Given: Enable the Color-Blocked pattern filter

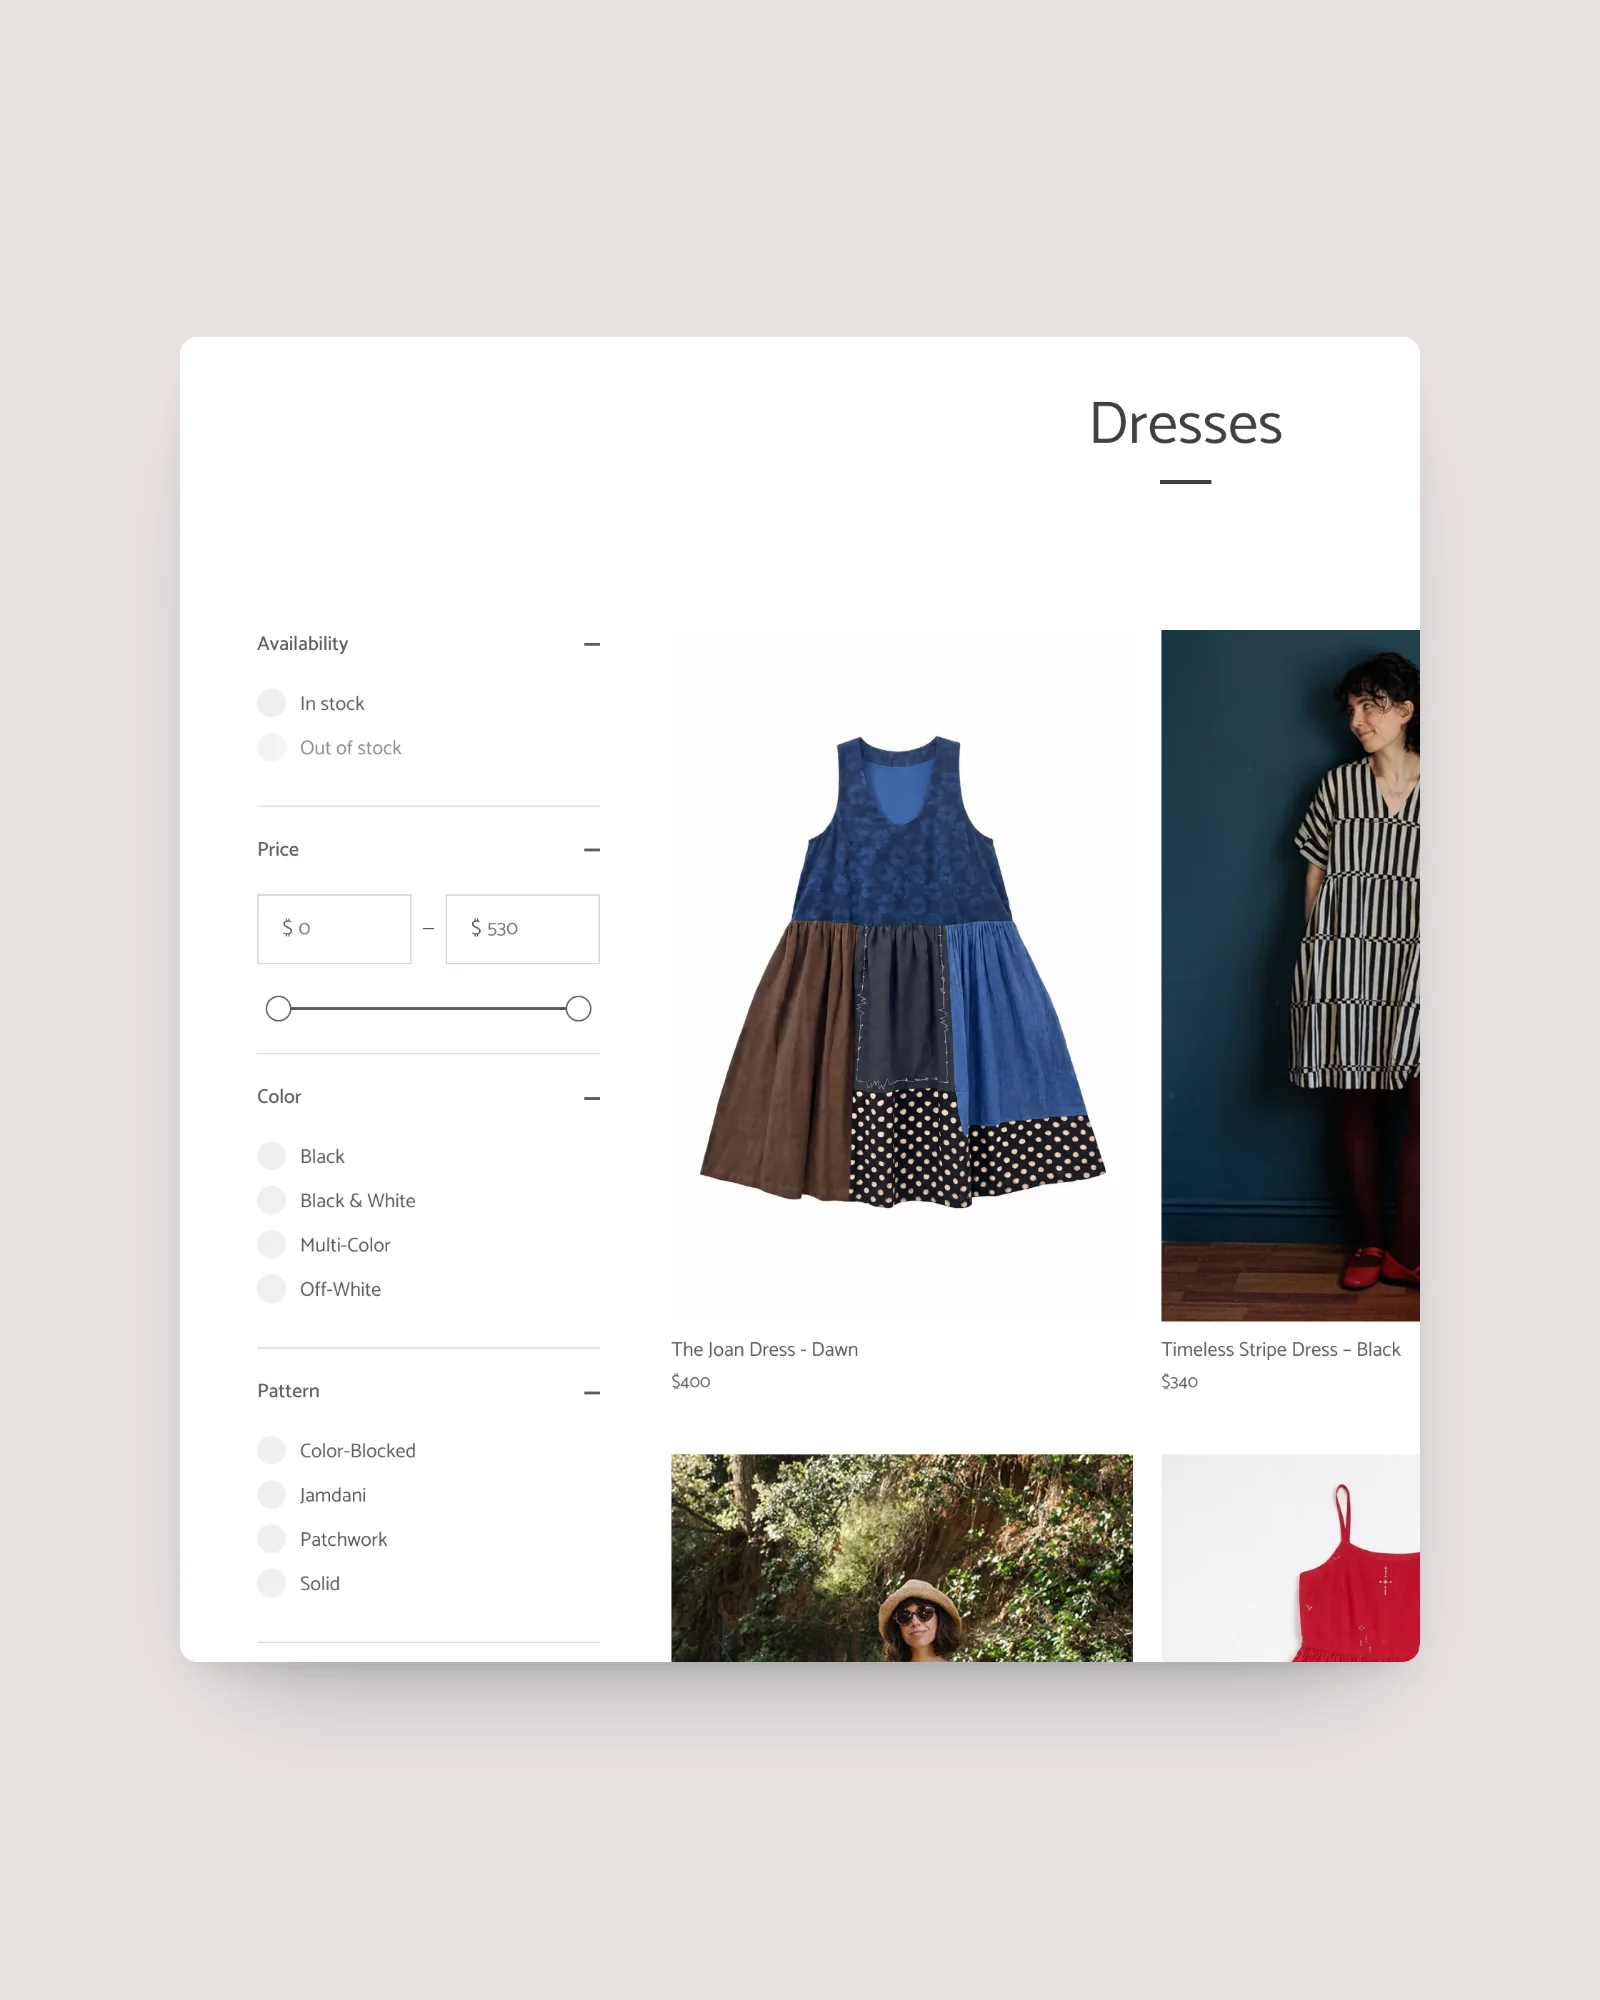Looking at the screenshot, I should tap(272, 1450).
